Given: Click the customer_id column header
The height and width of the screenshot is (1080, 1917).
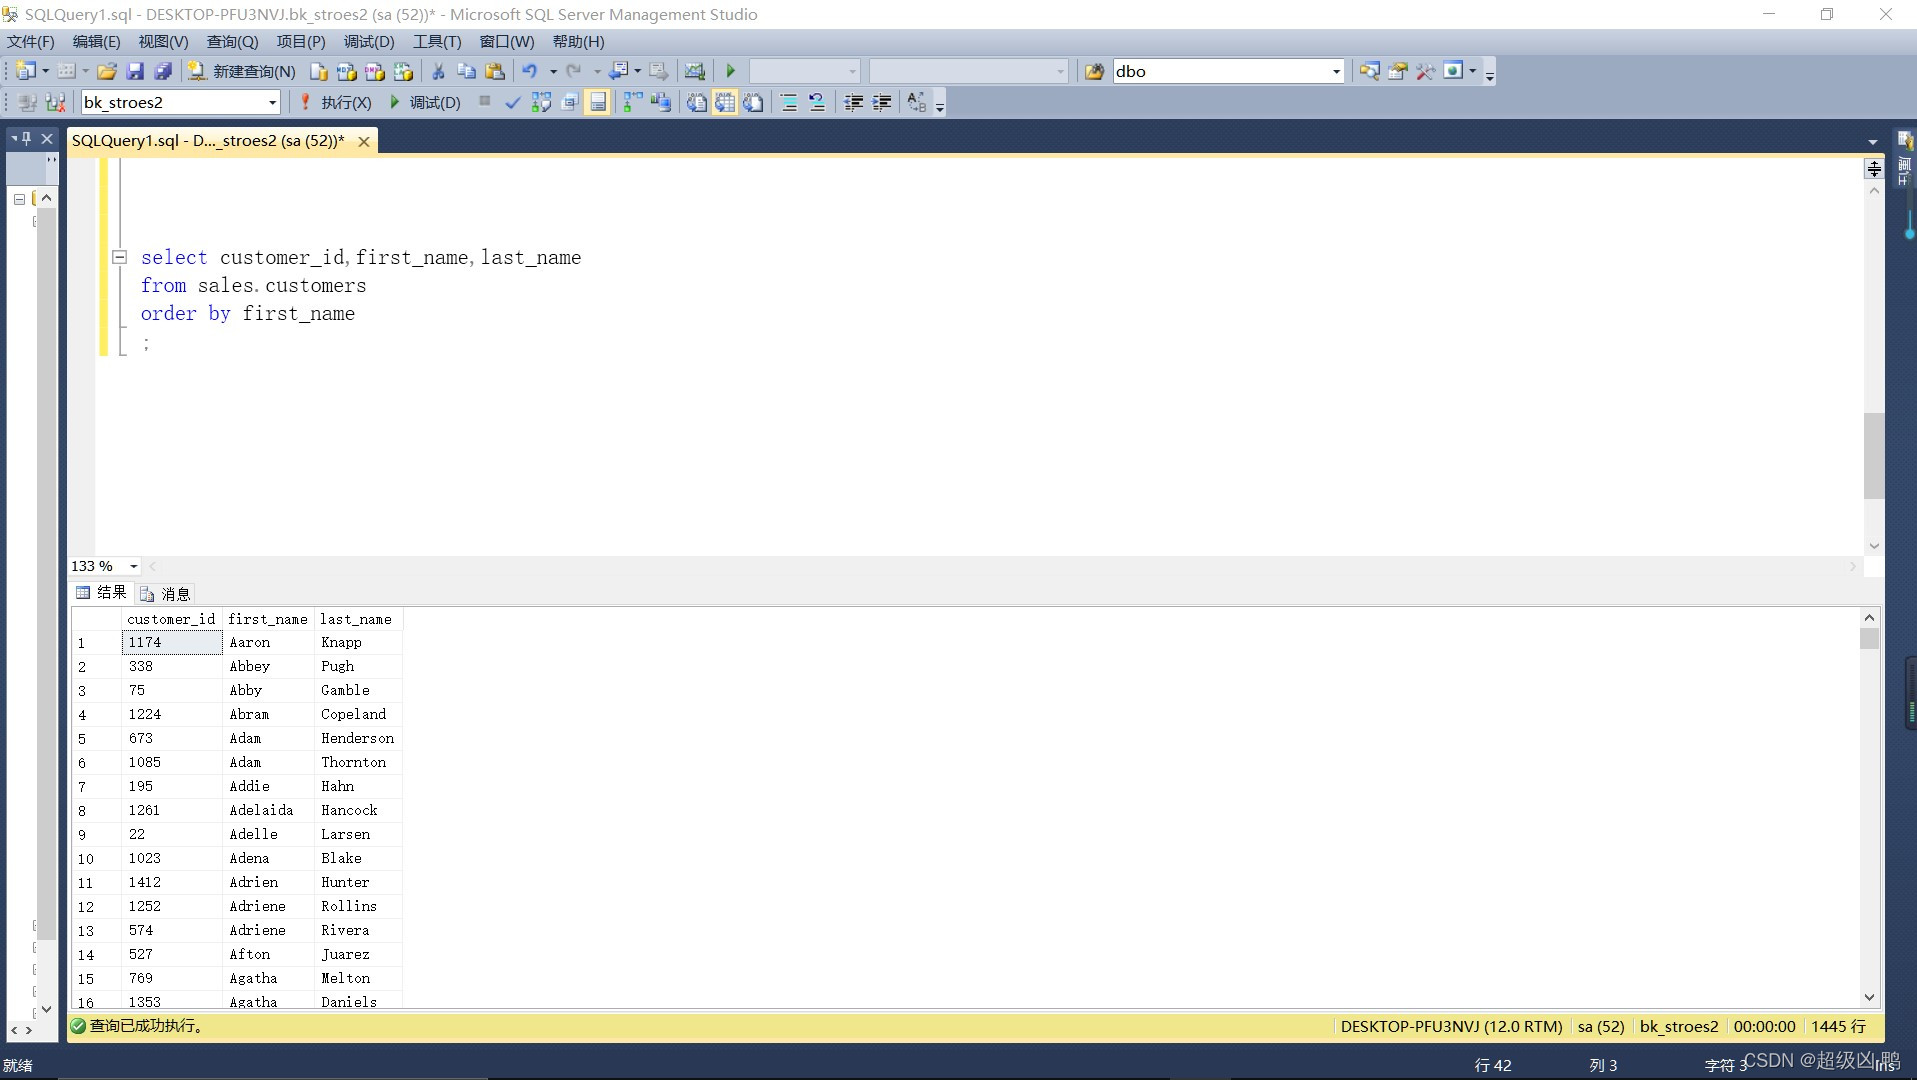Looking at the screenshot, I should (x=171, y=619).
